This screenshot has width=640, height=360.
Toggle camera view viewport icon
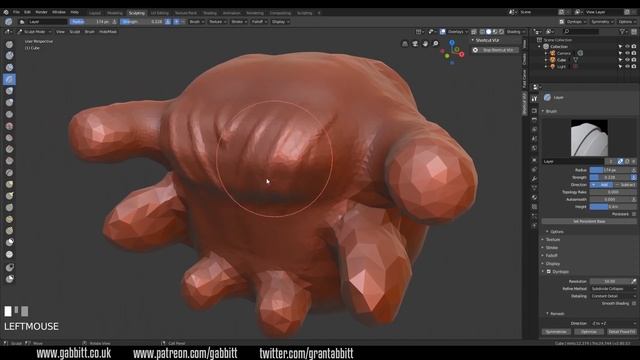tap(415, 44)
